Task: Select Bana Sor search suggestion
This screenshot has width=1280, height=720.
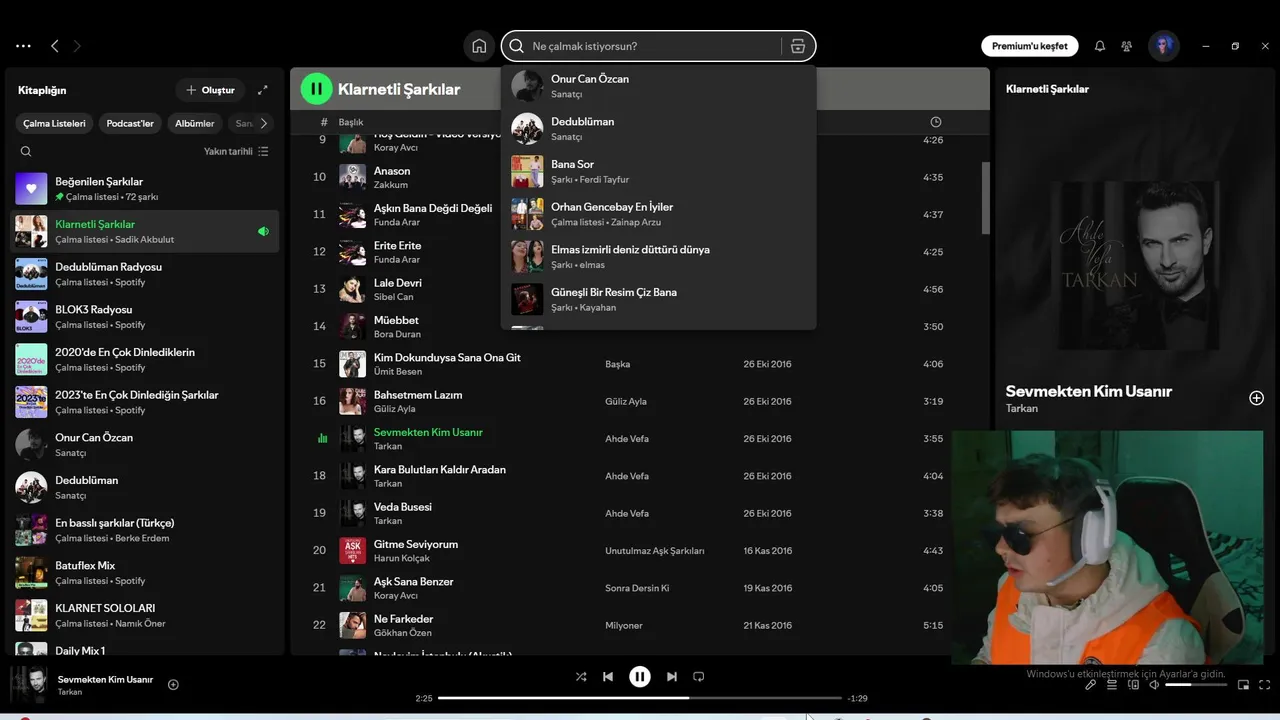Action: click(659, 172)
